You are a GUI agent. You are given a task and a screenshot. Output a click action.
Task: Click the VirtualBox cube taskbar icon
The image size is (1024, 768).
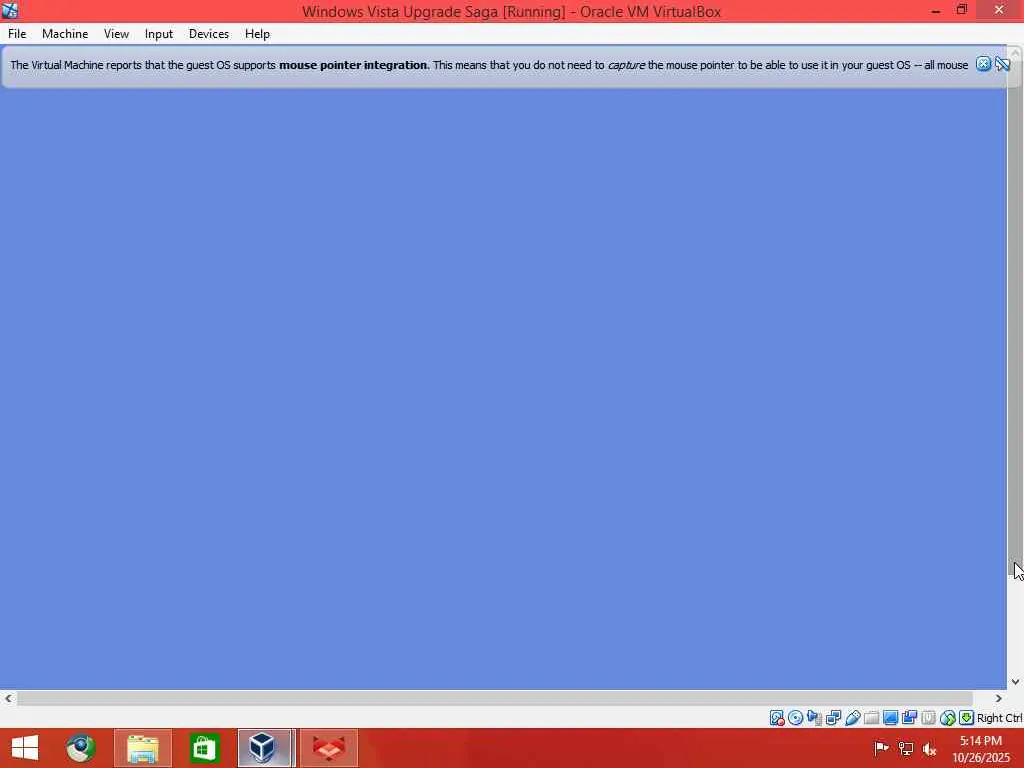point(265,748)
